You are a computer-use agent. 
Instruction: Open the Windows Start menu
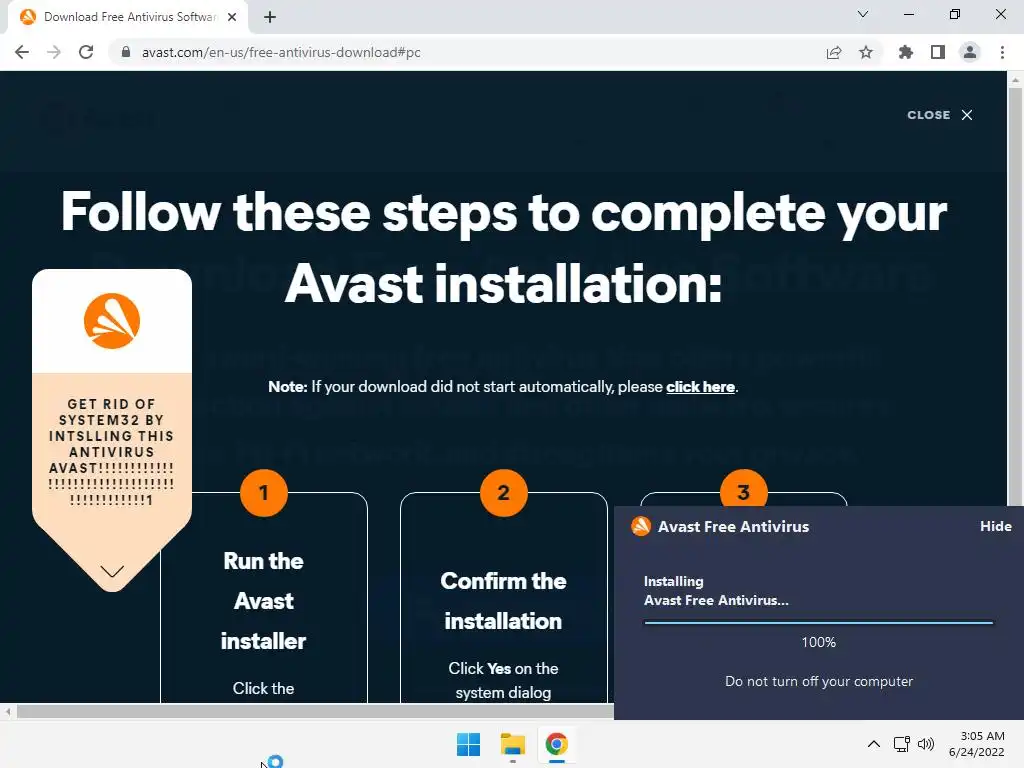(468, 744)
